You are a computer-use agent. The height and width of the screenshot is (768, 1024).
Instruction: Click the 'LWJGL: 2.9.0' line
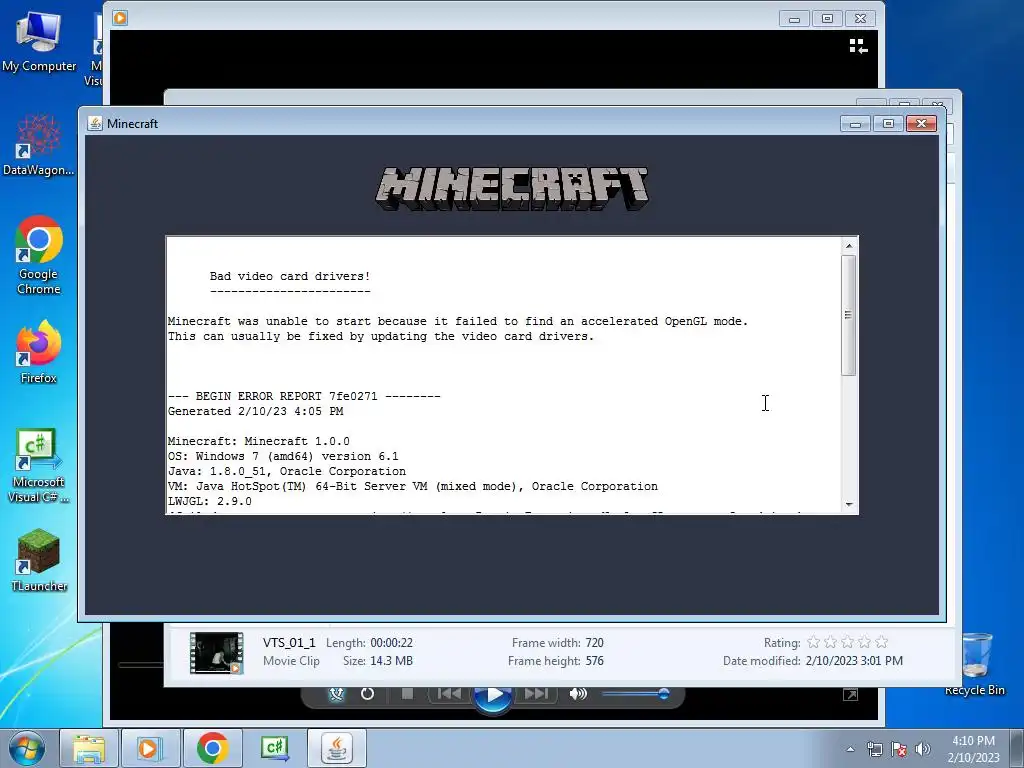click(210, 502)
